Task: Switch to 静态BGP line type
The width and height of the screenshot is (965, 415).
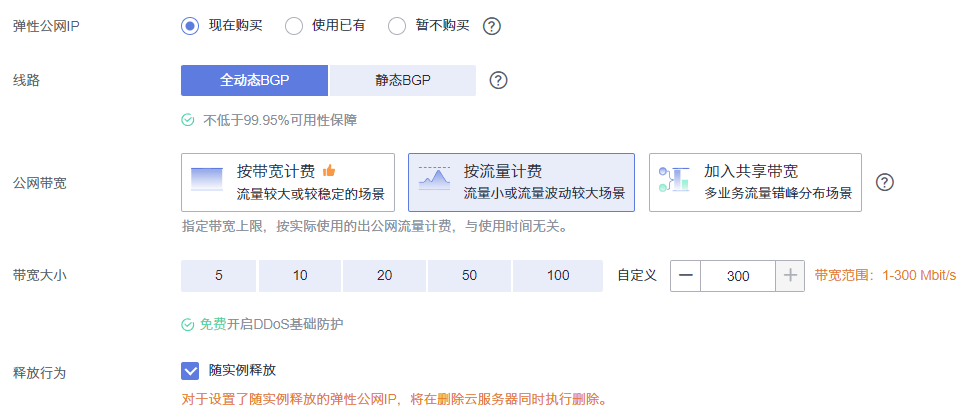Action: pyautogui.click(x=403, y=80)
